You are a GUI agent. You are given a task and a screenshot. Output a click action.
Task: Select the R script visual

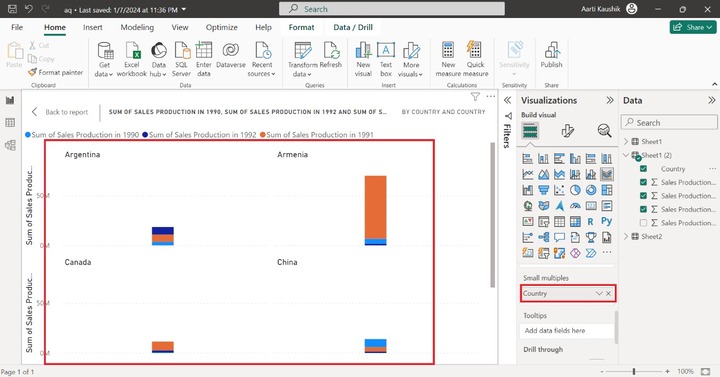591,221
